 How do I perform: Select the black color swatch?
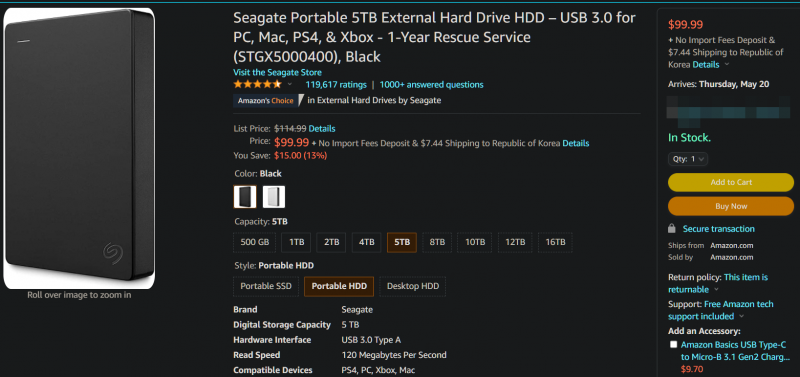point(245,196)
